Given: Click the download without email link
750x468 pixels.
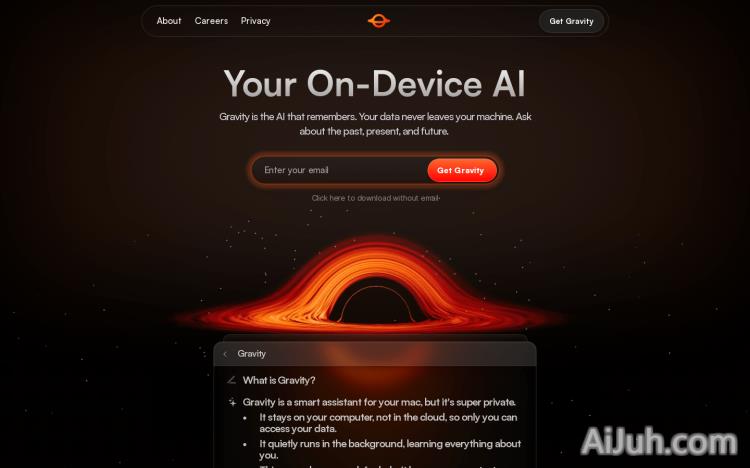Looking at the screenshot, I should click(x=375, y=198).
